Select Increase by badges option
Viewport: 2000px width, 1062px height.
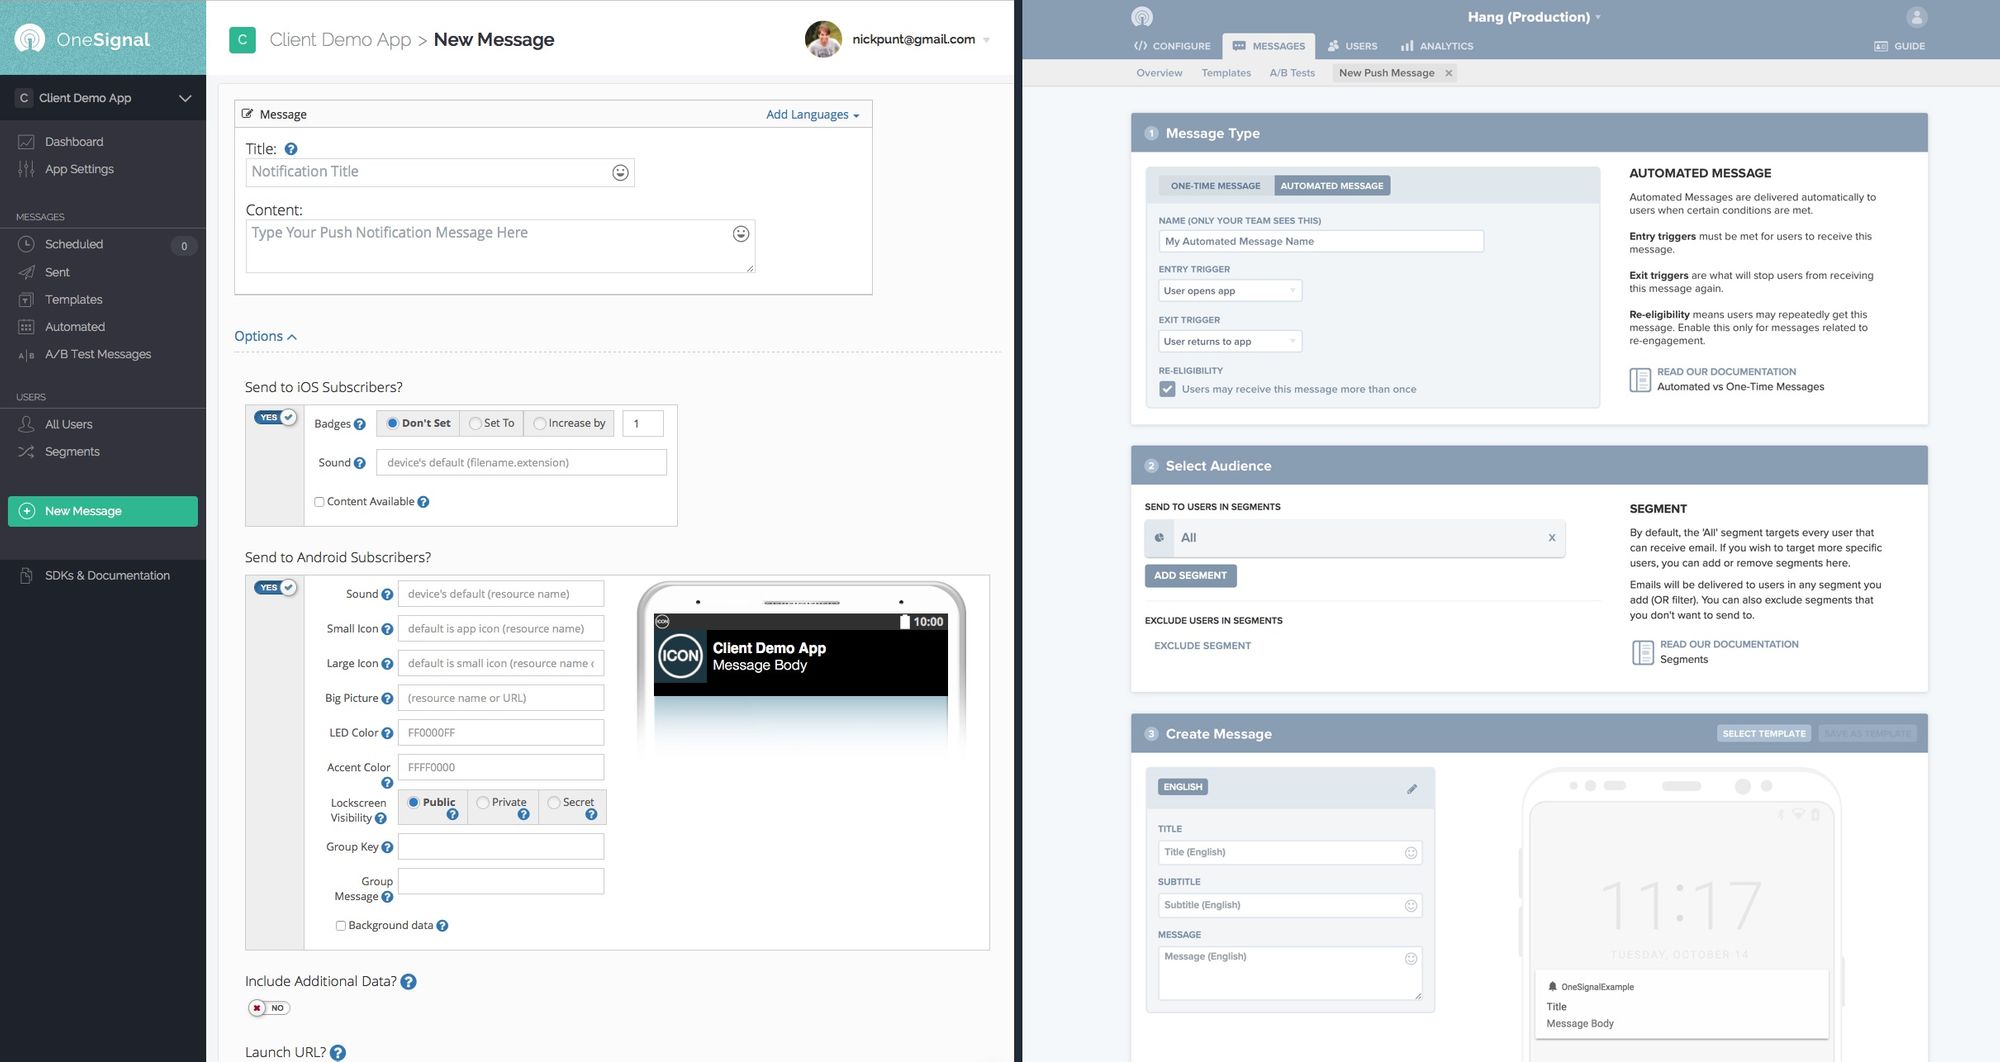point(569,423)
